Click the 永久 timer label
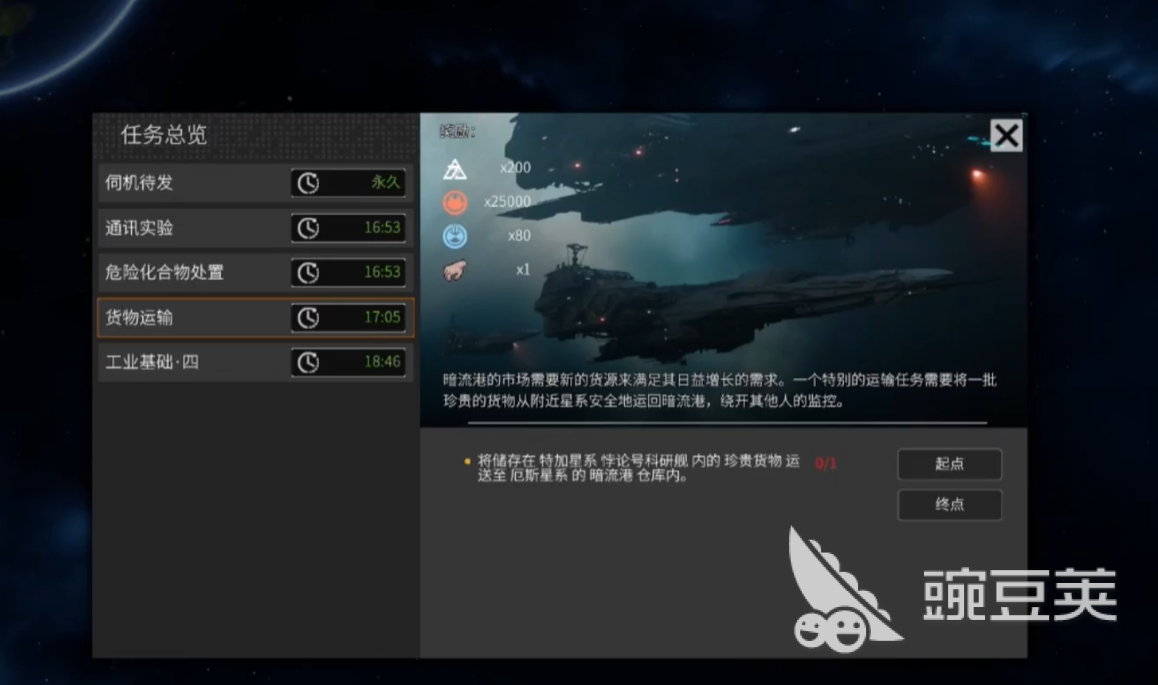1158x685 pixels. 386,182
